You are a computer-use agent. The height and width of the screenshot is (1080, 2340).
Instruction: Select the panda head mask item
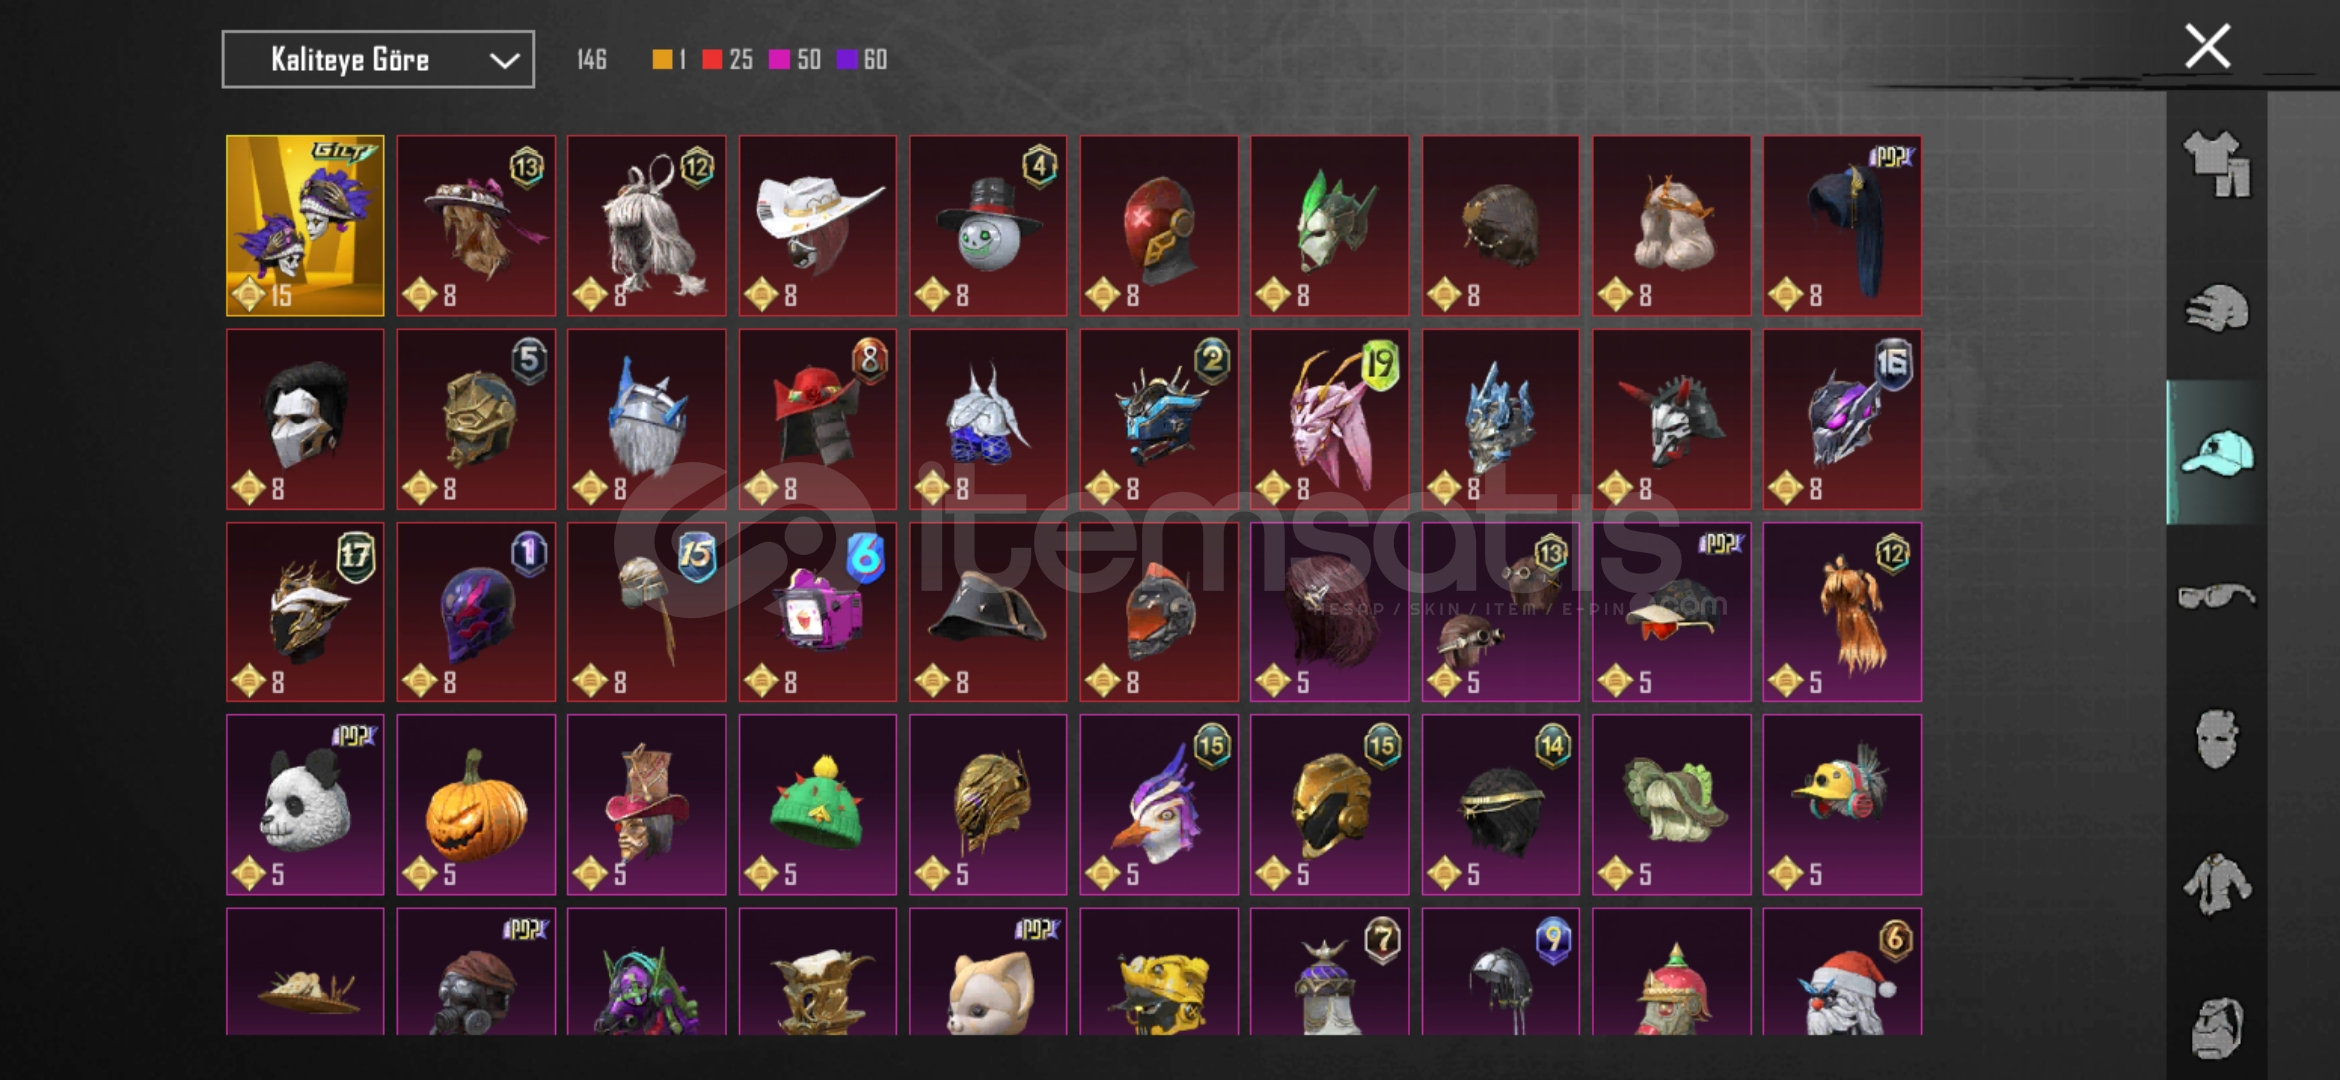pyautogui.click(x=305, y=805)
